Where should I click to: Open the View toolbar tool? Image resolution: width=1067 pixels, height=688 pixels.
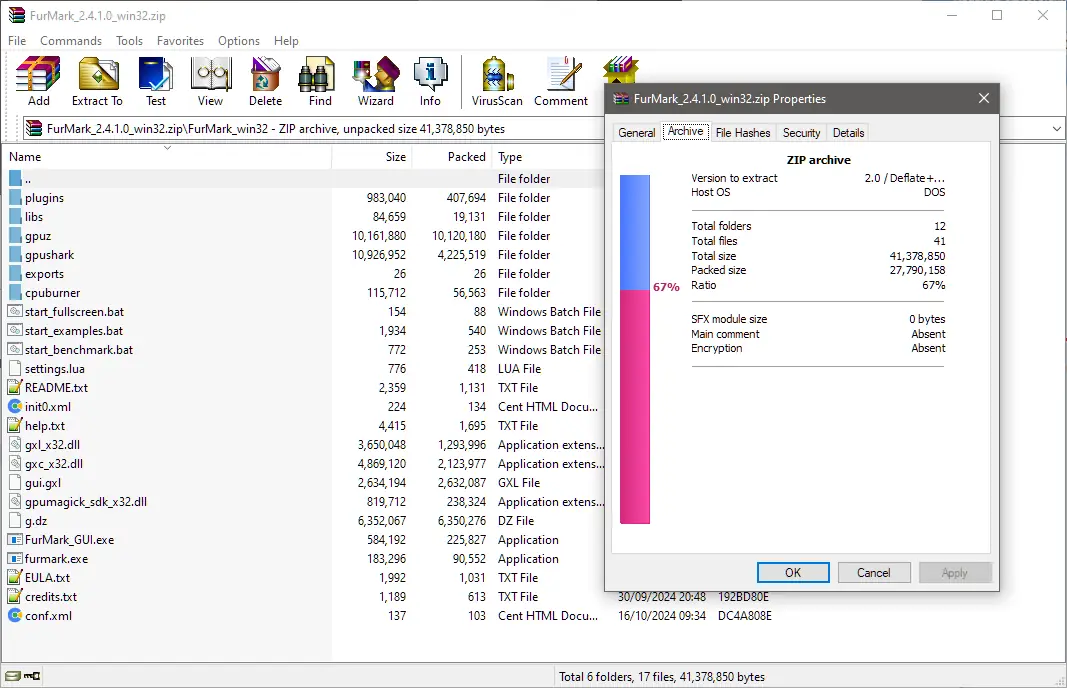[x=210, y=82]
